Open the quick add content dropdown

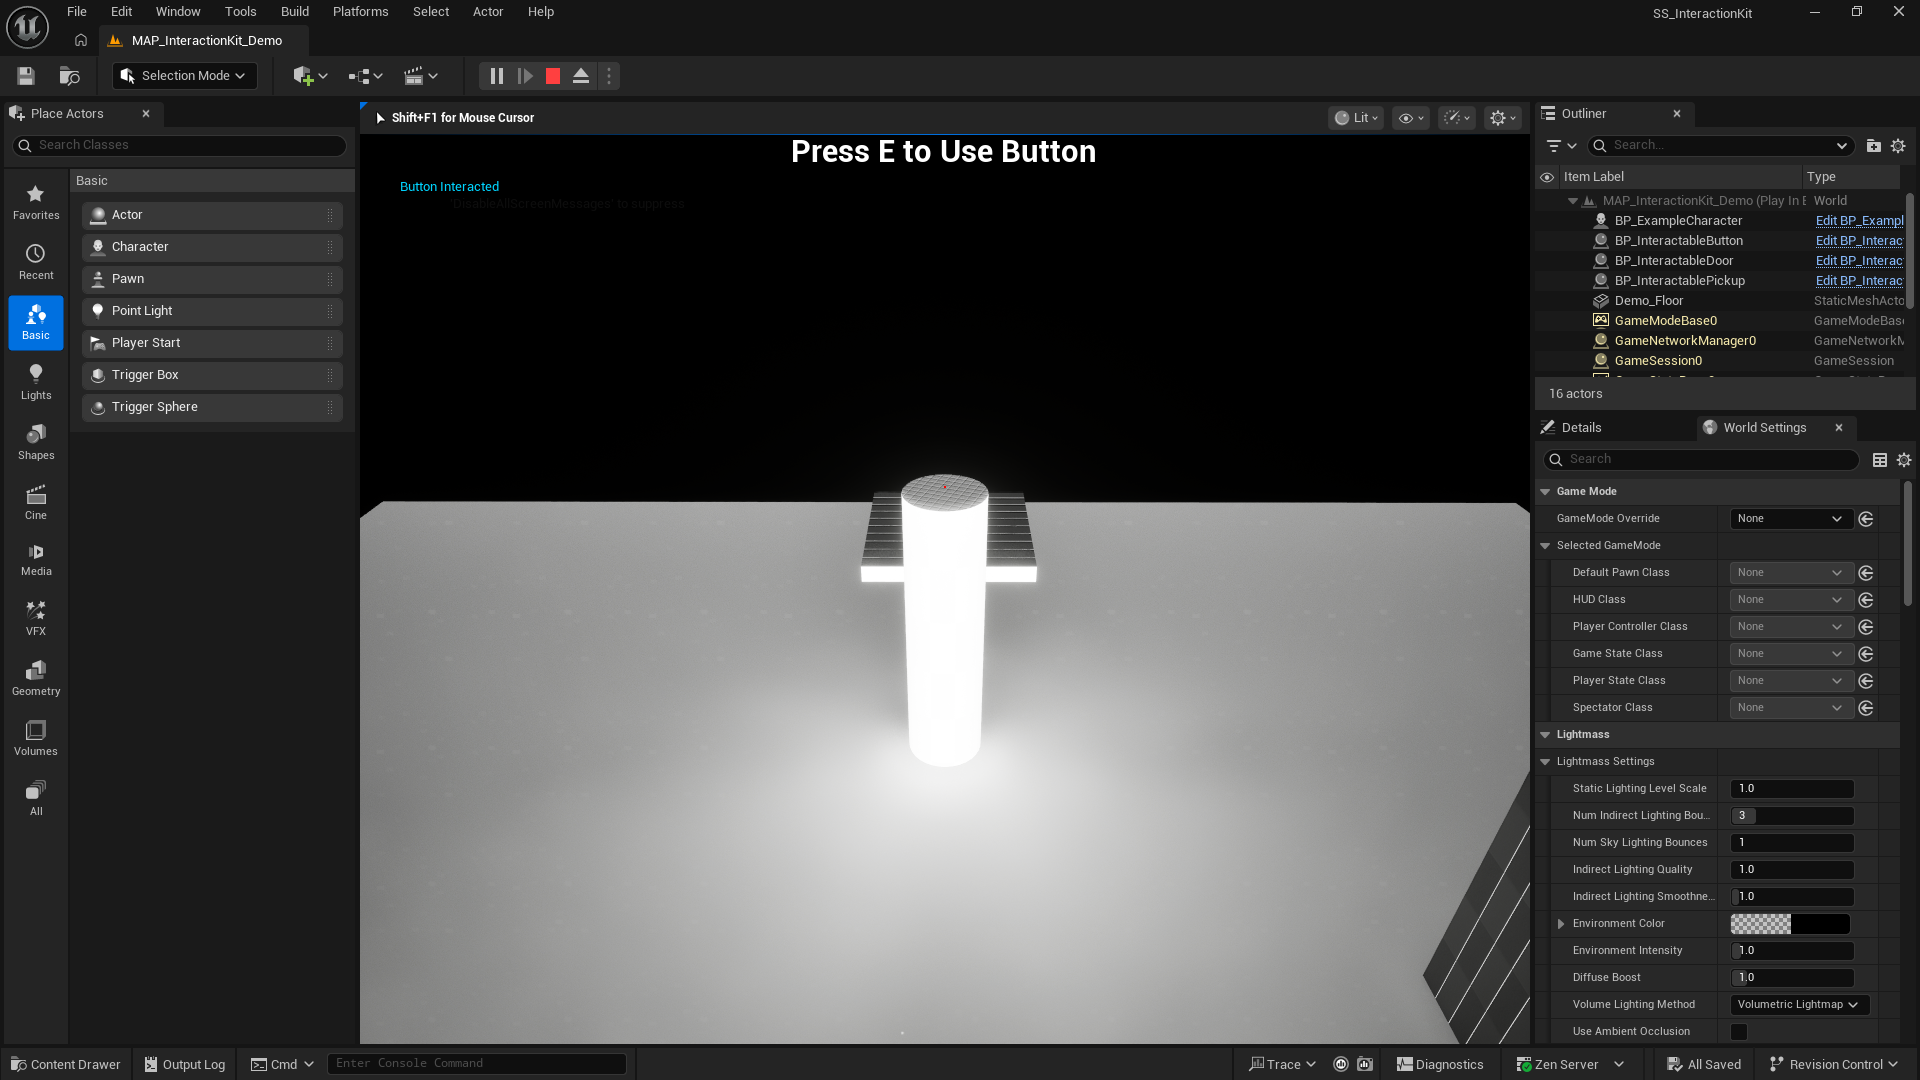(310, 76)
